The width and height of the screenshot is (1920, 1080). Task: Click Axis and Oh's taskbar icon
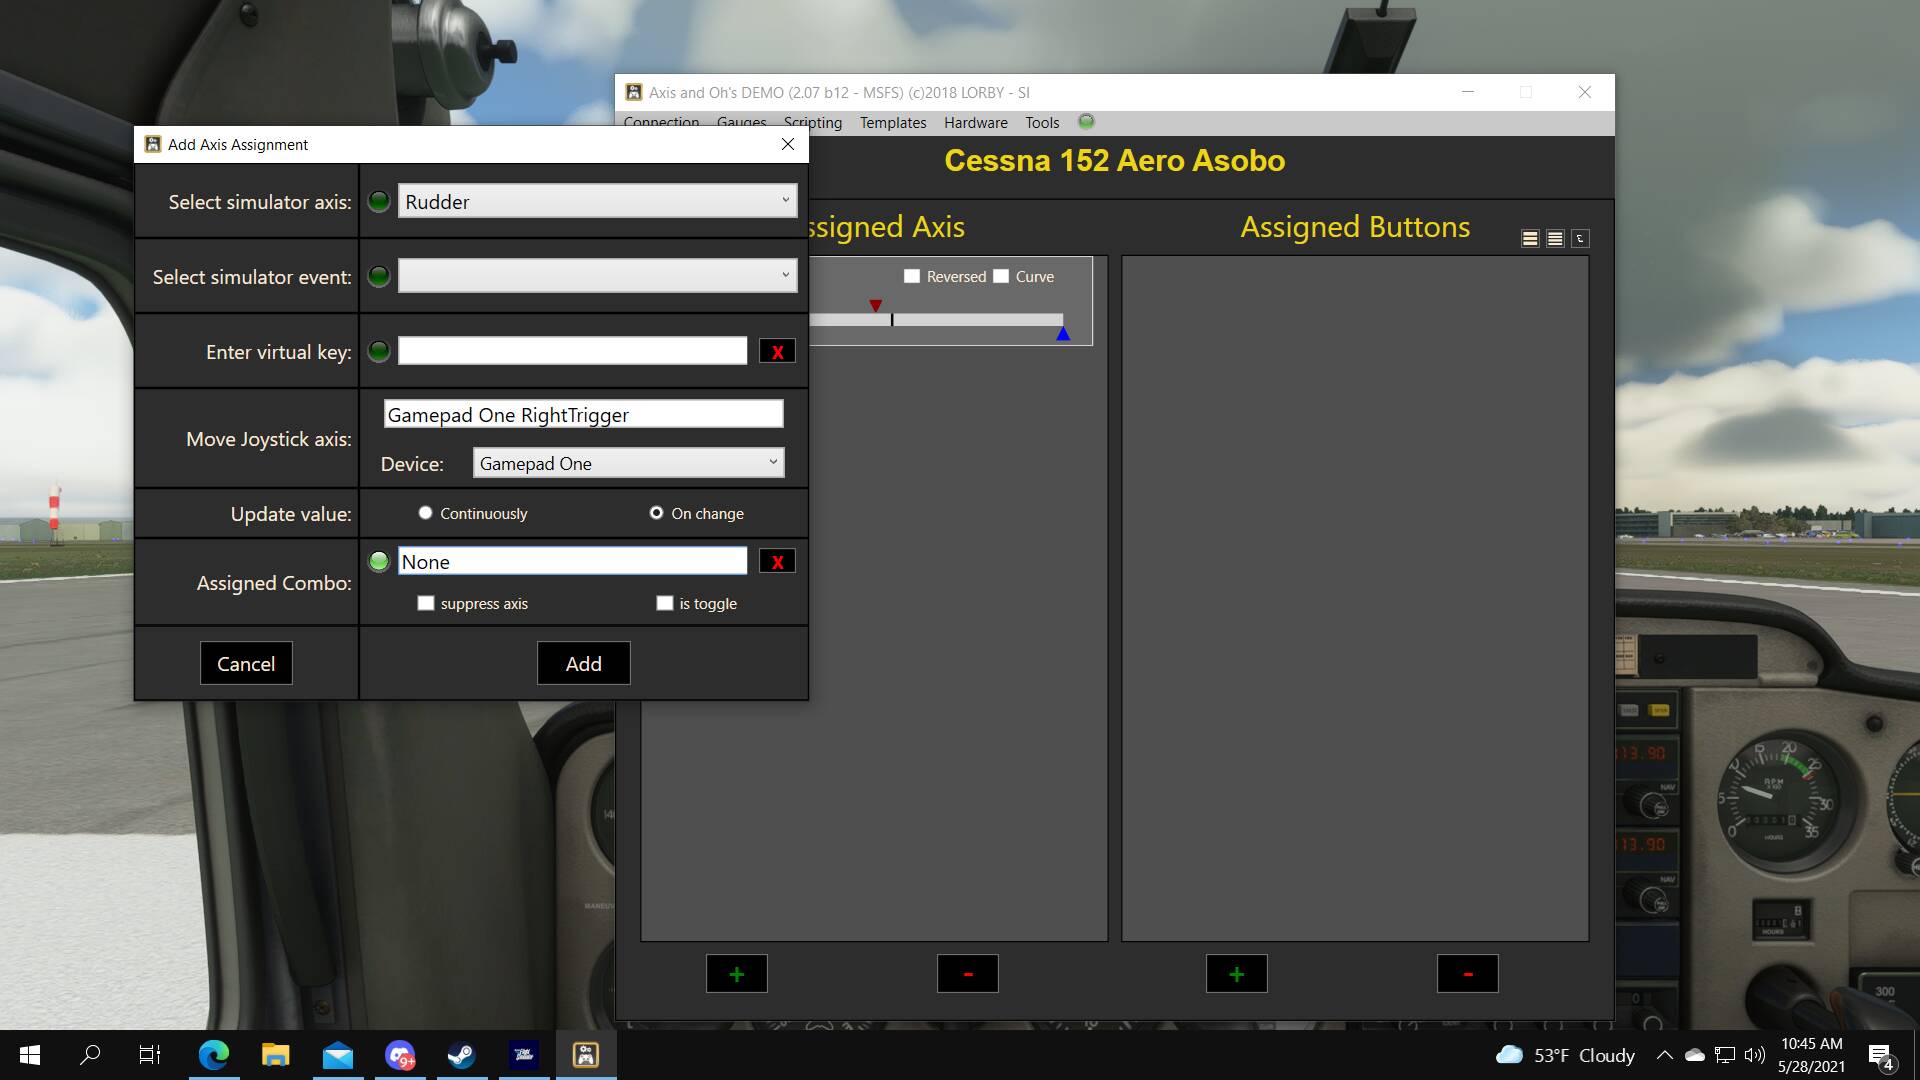585,1055
